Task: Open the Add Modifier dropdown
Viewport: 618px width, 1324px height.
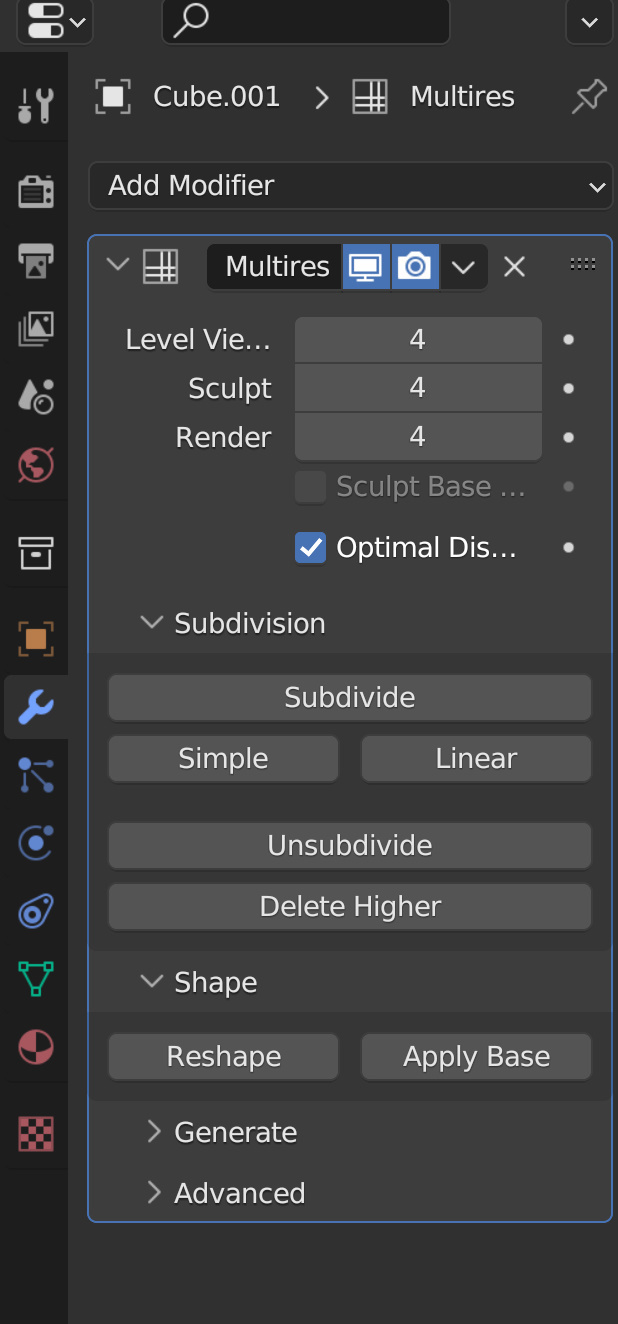Action: coord(351,185)
